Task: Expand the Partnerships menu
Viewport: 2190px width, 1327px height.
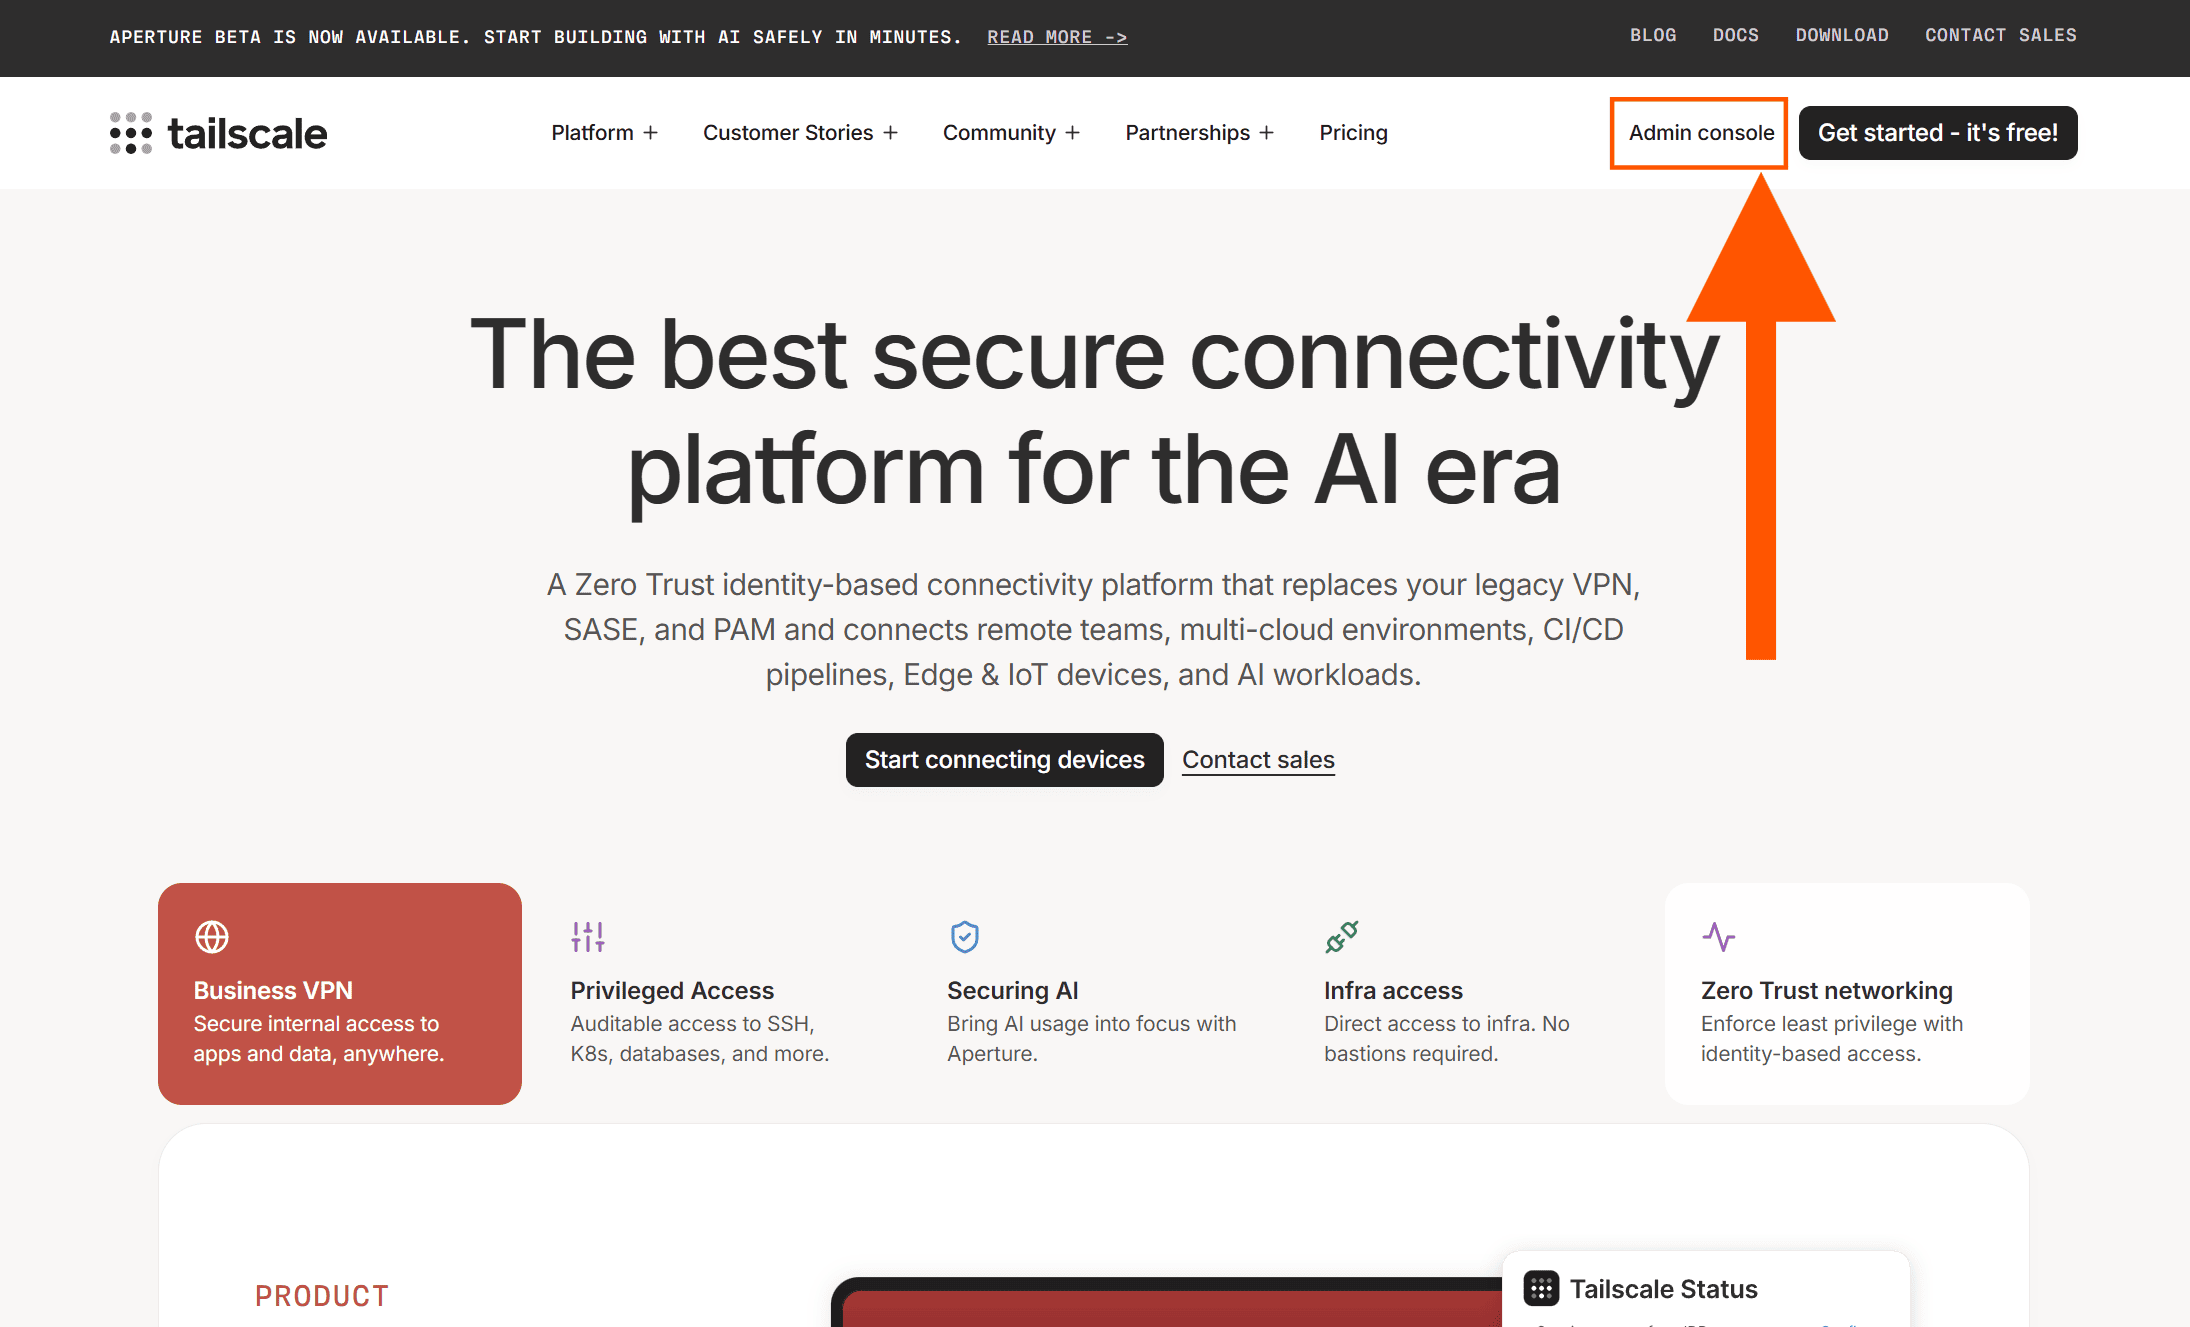Action: [1199, 133]
